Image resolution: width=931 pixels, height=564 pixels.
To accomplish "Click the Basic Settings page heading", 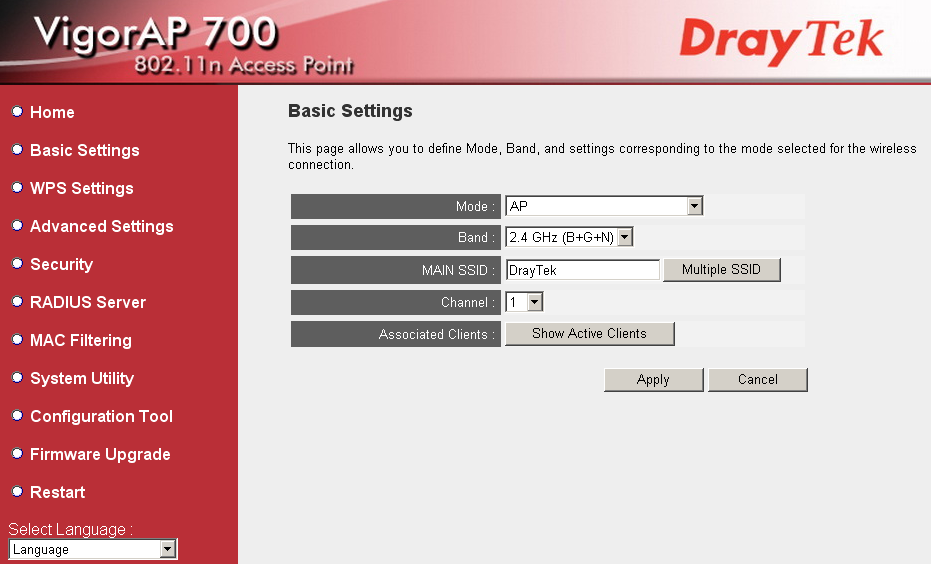I will [x=350, y=111].
